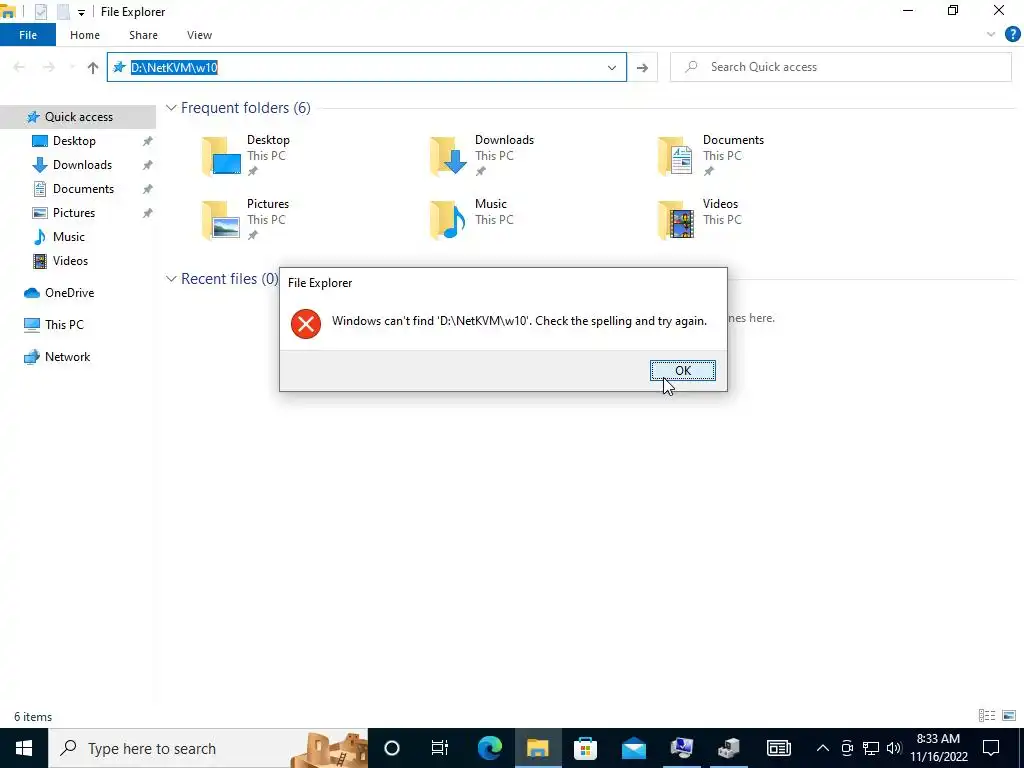Go up one folder level arrow
Image resolution: width=1024 pixels, height=768 pixels.
[93, 67]
